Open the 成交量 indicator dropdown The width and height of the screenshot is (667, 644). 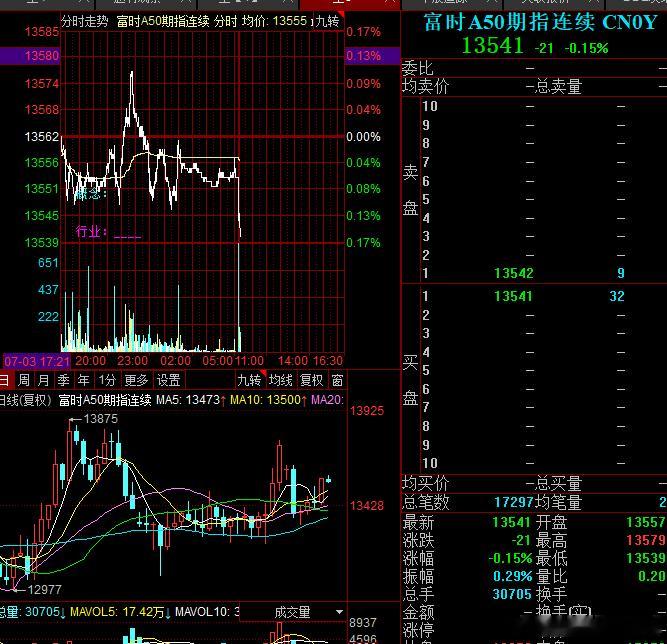click(x=293, y=613)
